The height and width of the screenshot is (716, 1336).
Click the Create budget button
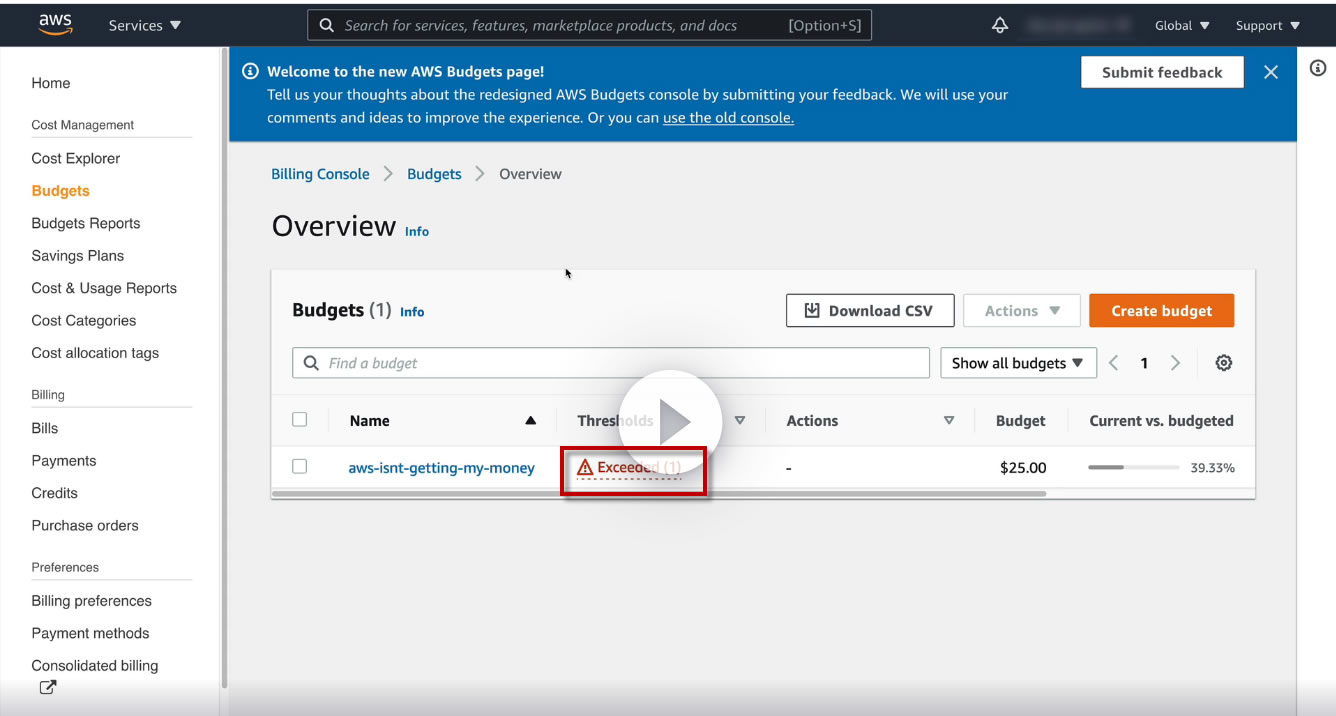(x=1160, y=311)
